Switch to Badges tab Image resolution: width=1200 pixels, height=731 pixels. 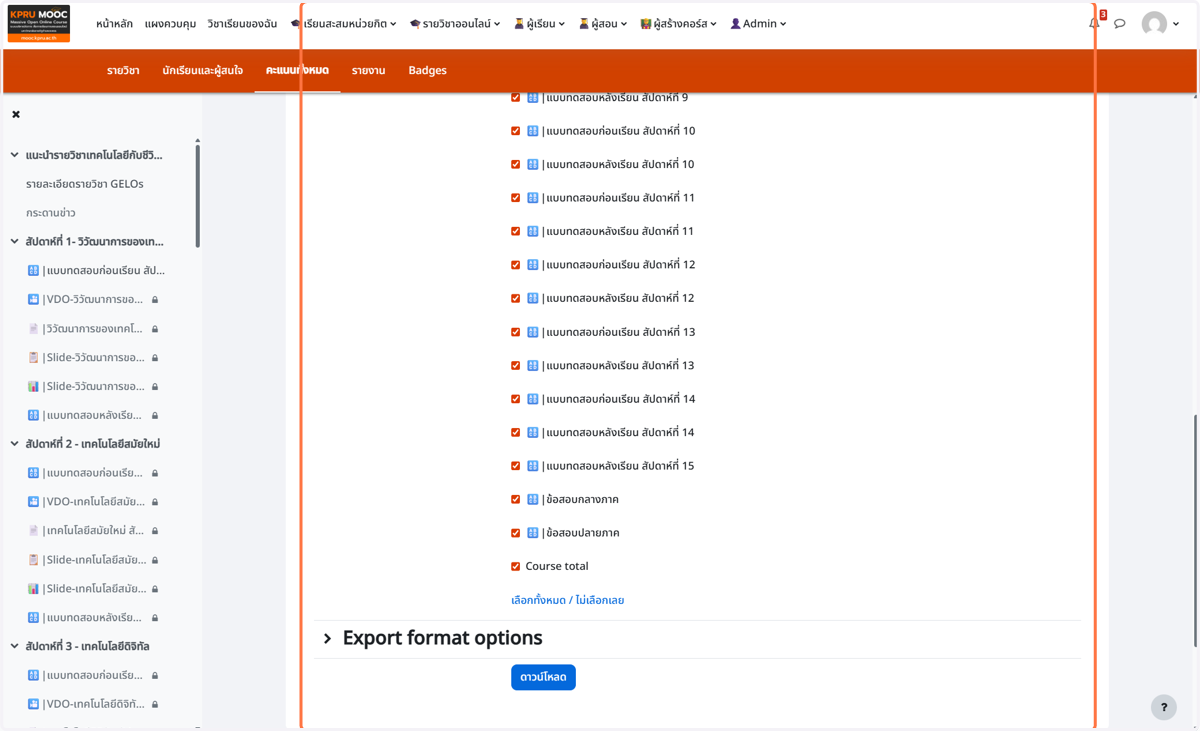(x=427, y=71)
